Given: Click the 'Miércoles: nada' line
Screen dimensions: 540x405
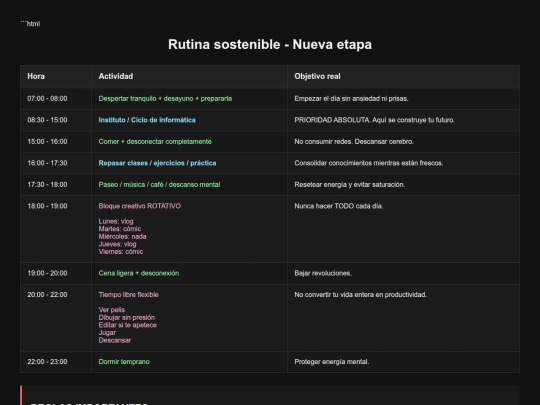Looking at the screenshot, I should click(x=122, y=237).
